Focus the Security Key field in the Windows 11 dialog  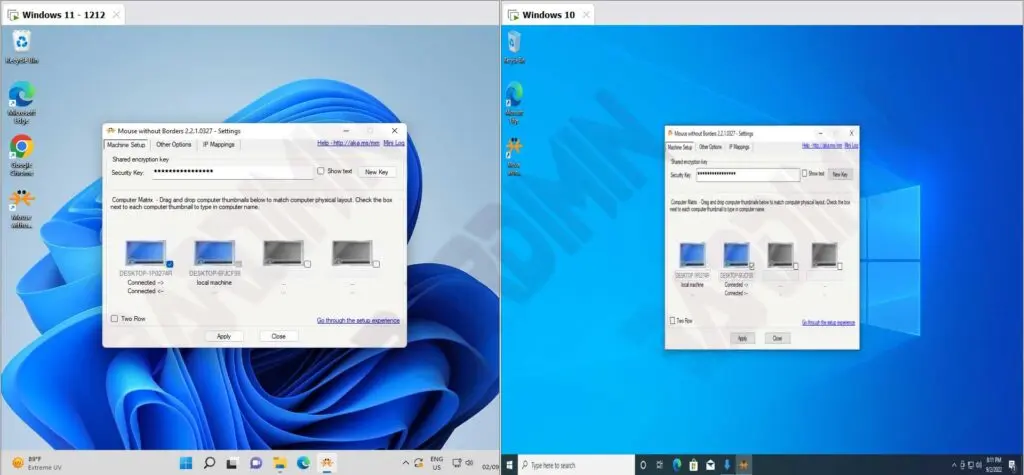coord(232,171)
